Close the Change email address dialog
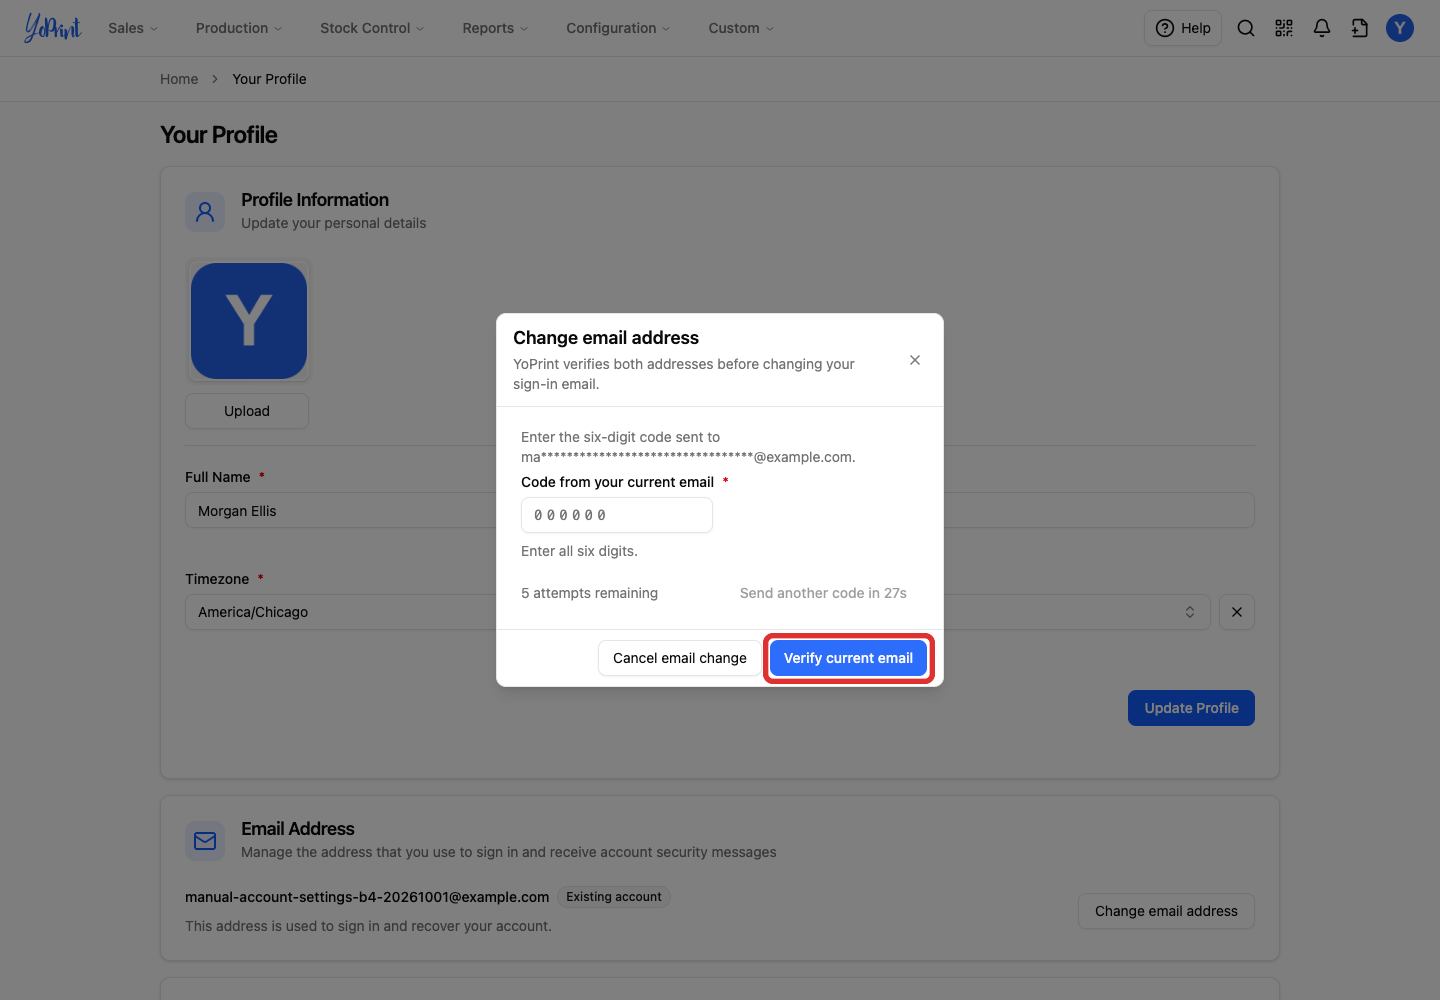This screenshot has width=1440, height=1000. pyautogui.click(x=915, y=360)
